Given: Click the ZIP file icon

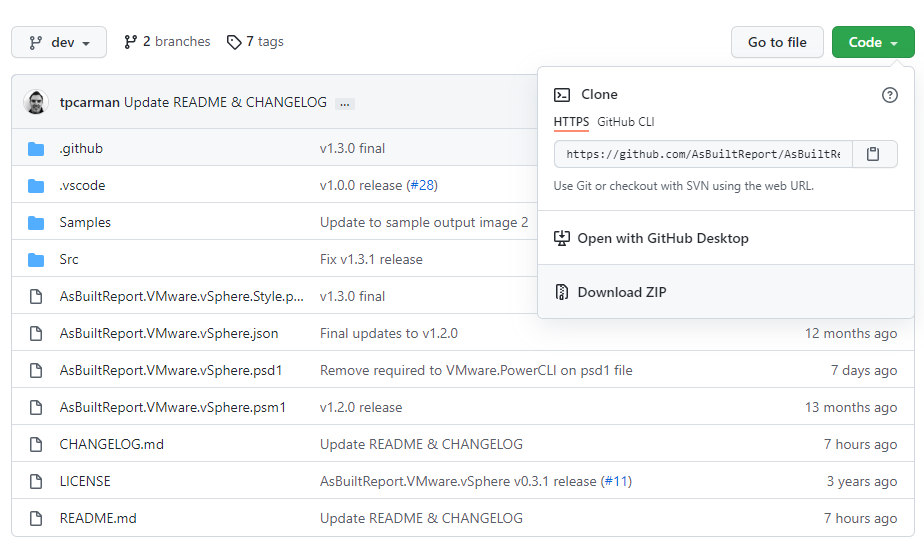Looking at the screenshot, I should pos(562,292).
